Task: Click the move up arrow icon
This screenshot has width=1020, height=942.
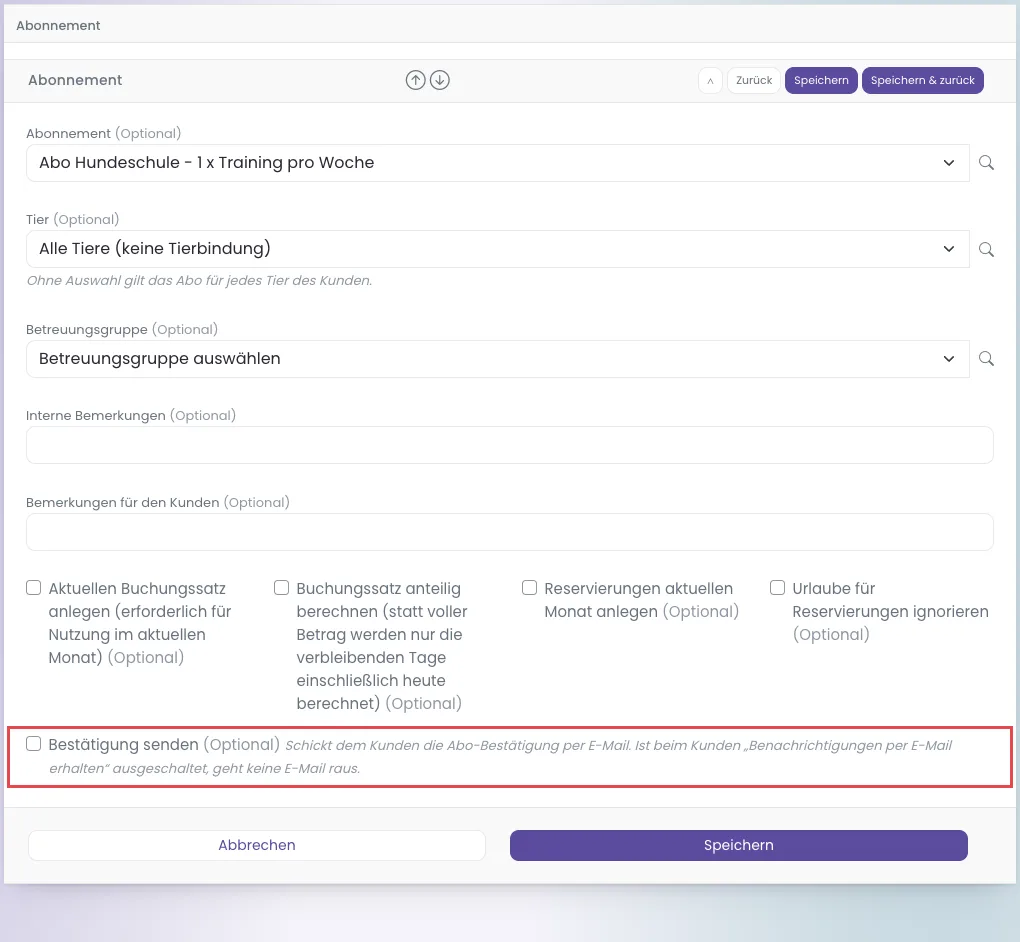Action: [416, 80]
